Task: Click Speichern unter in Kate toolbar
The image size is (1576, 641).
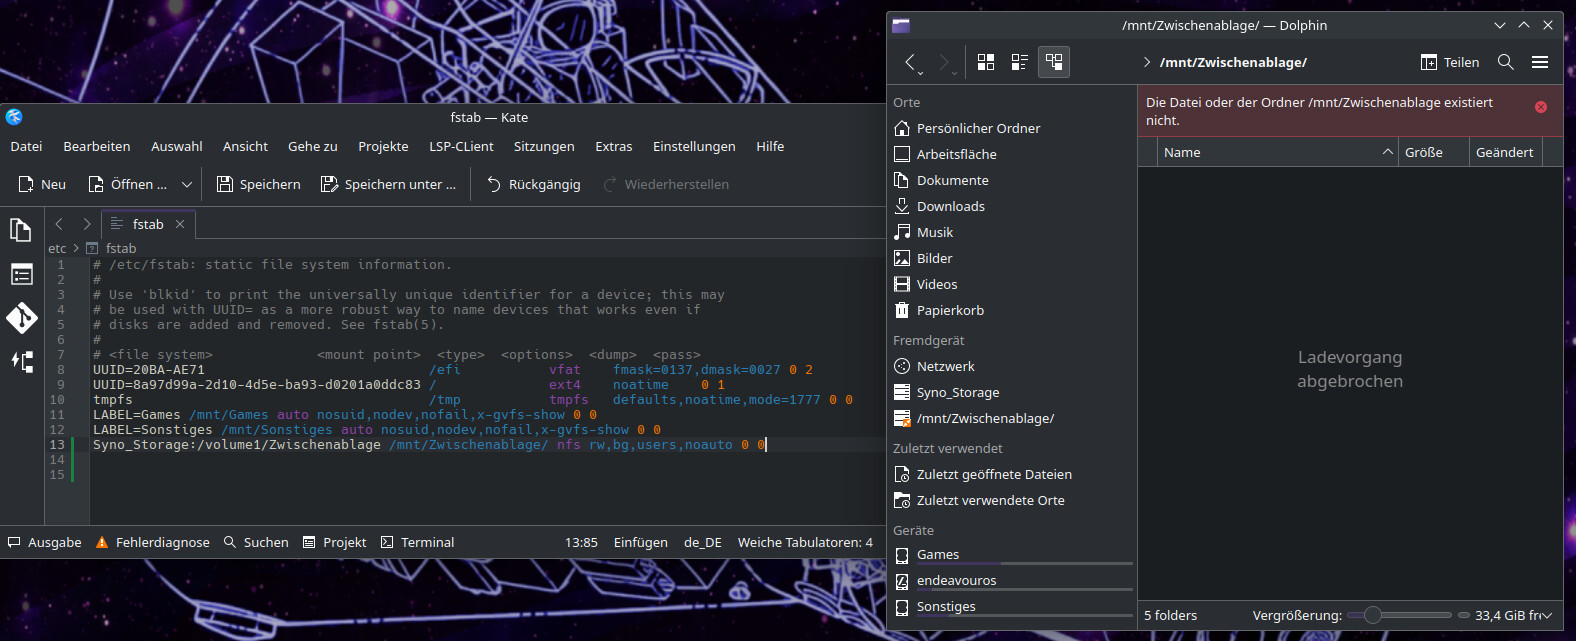Action: (x=388, y=184)
